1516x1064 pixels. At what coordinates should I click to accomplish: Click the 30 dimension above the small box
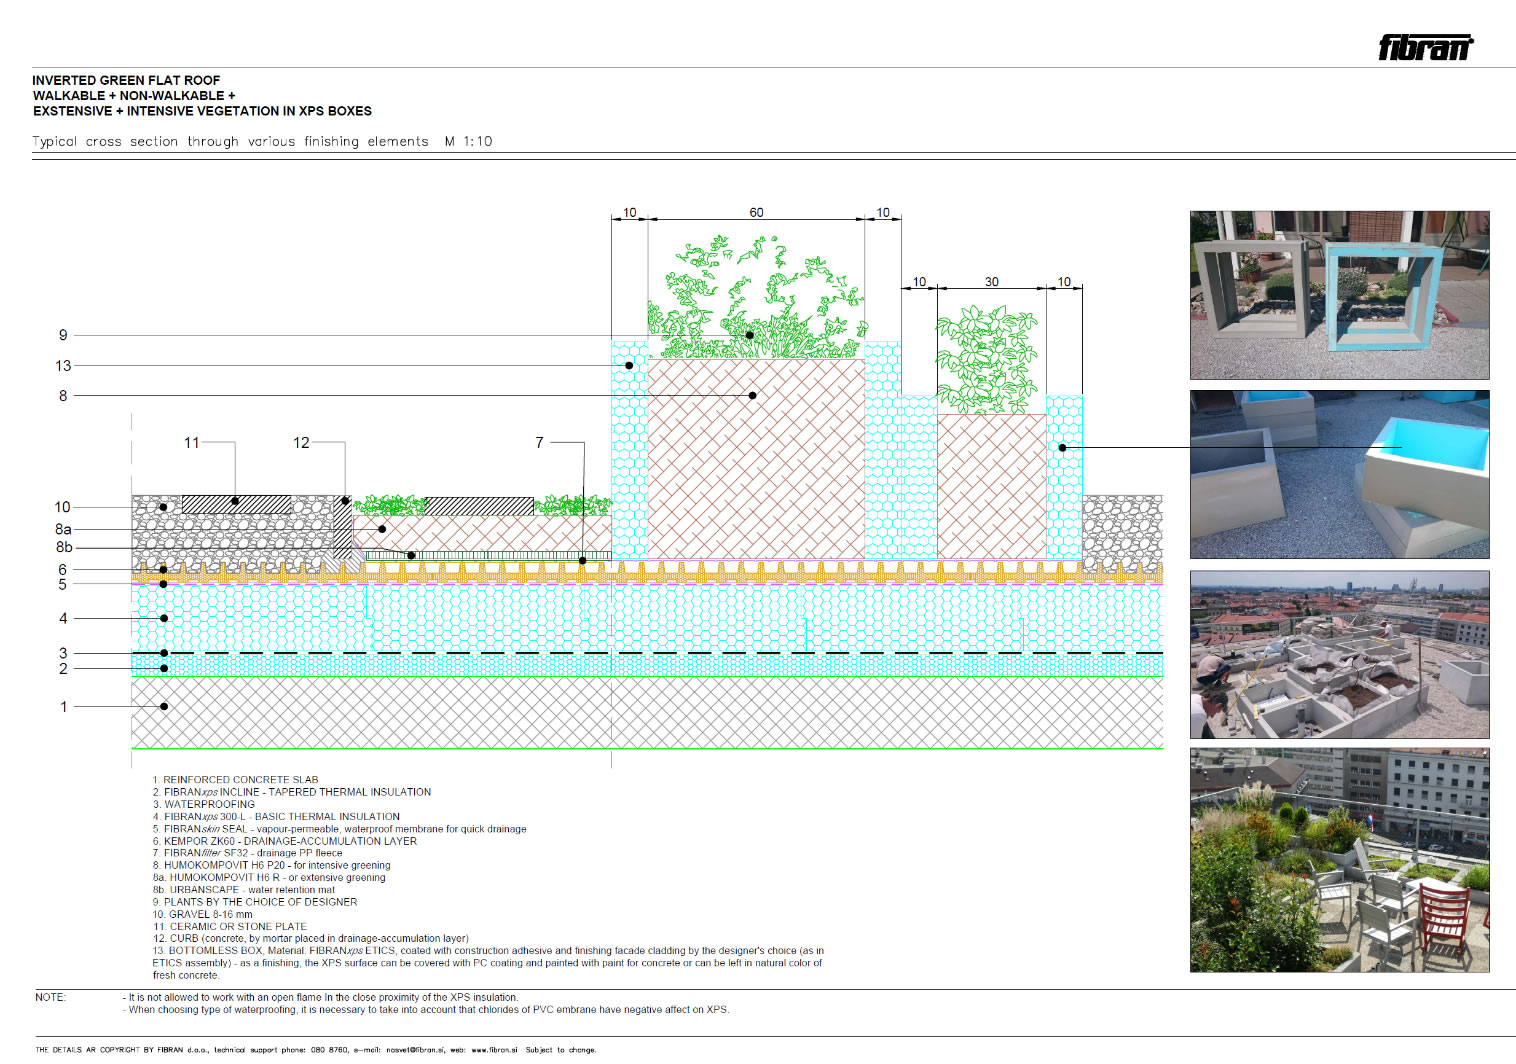point(992,281)
